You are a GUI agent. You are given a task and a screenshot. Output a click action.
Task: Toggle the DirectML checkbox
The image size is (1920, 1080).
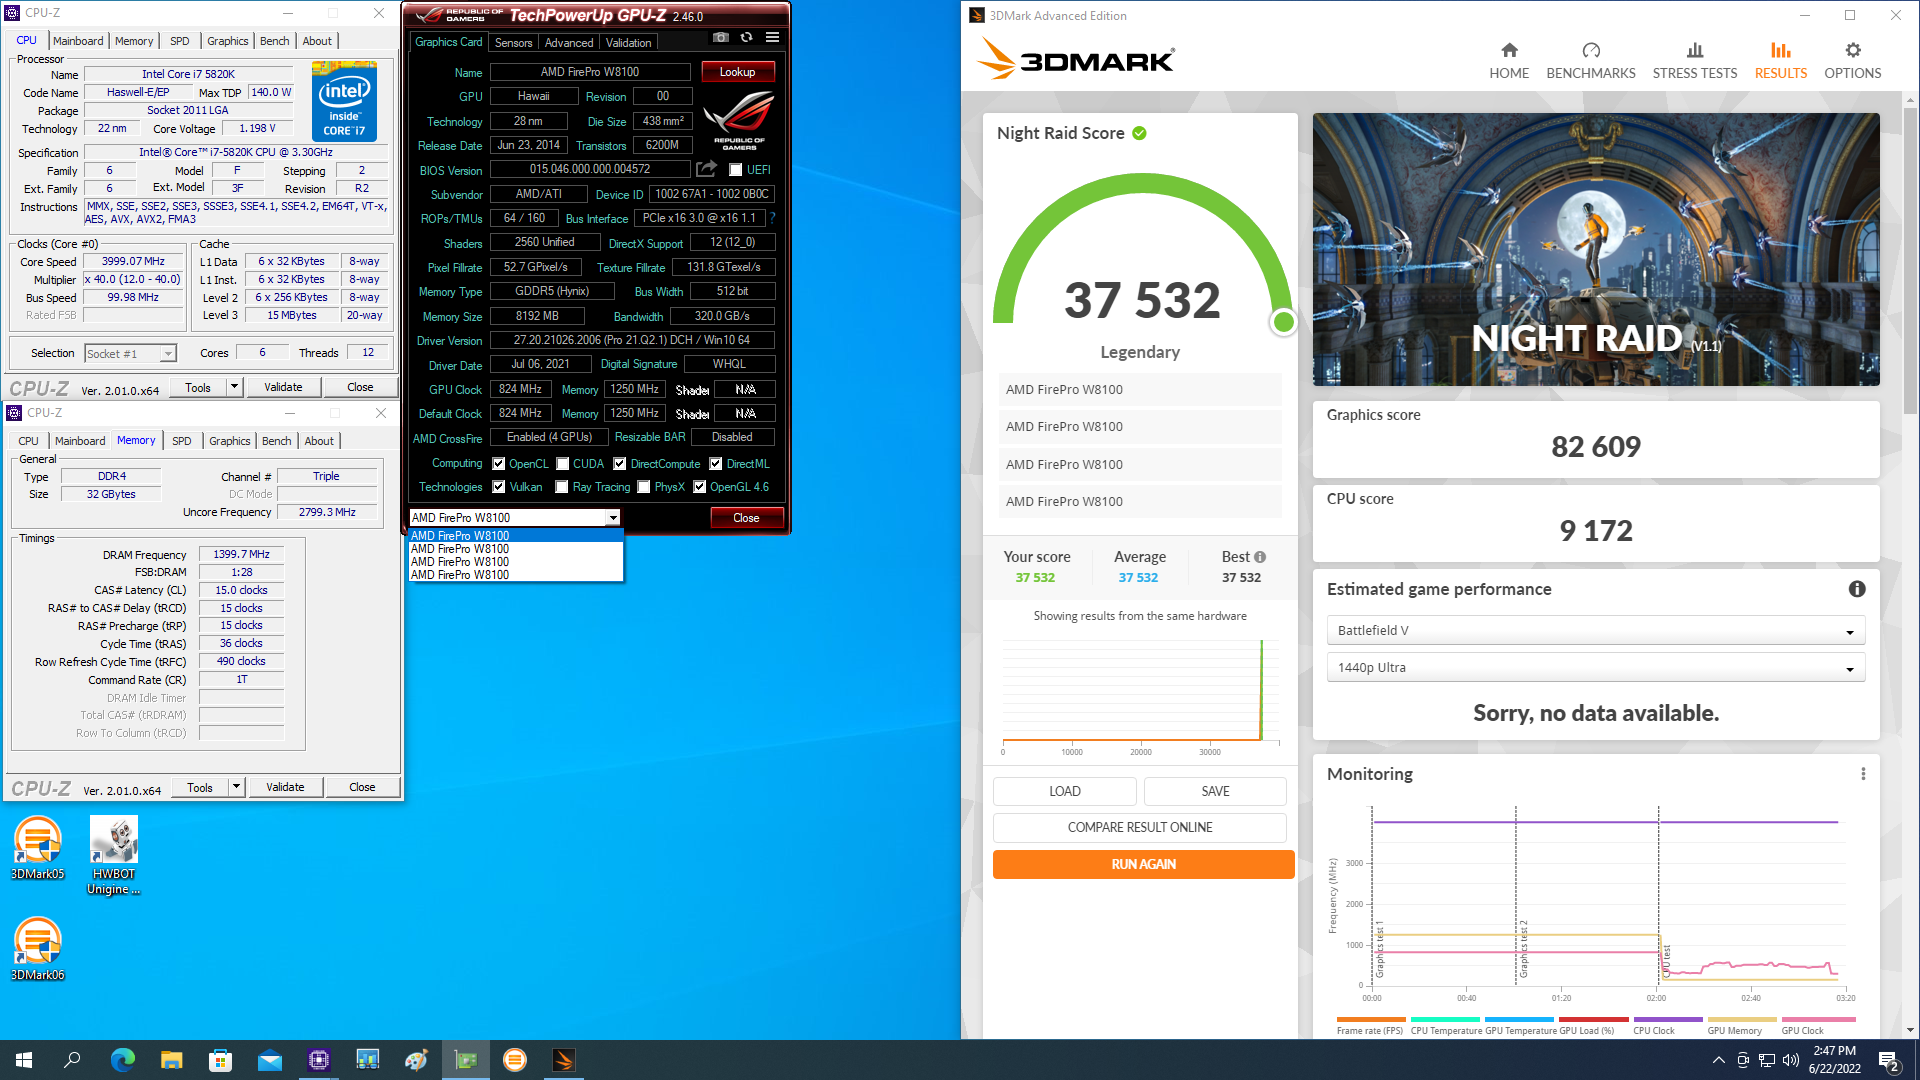point(716,464)
